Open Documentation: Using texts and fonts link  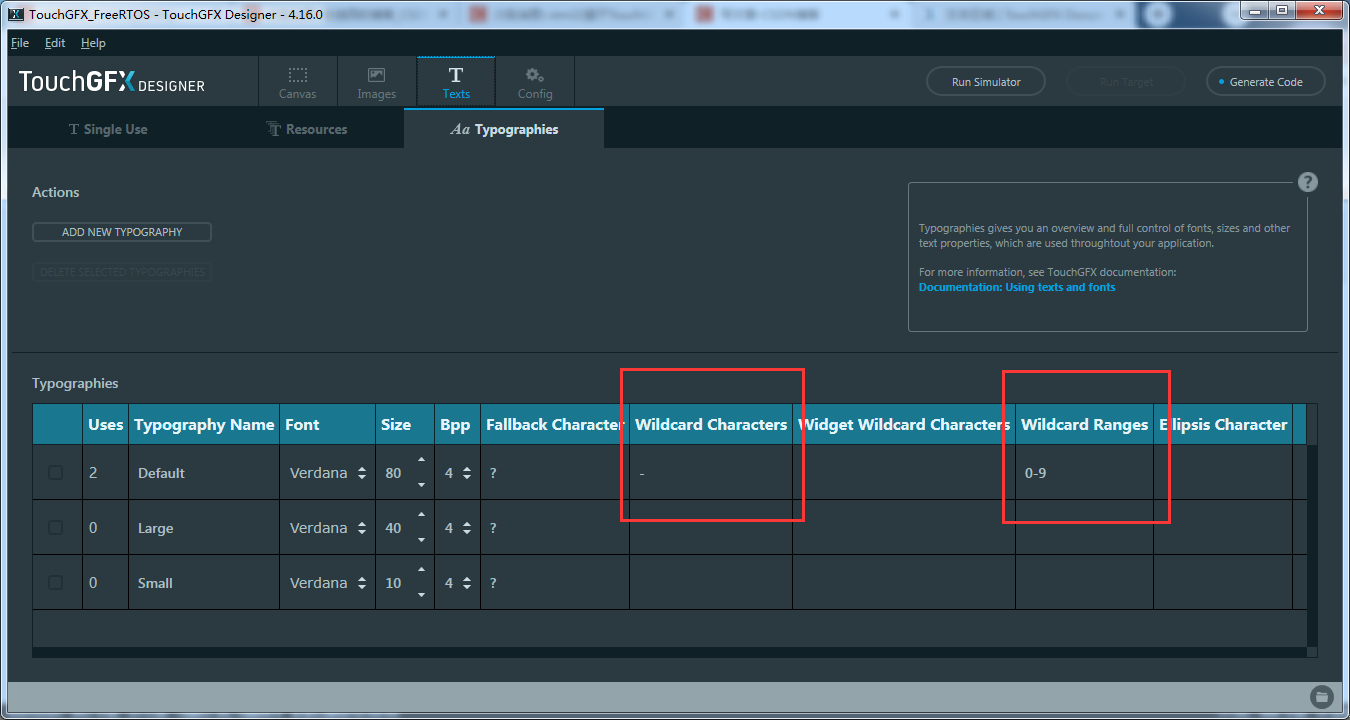click(x=1017, y=287)
